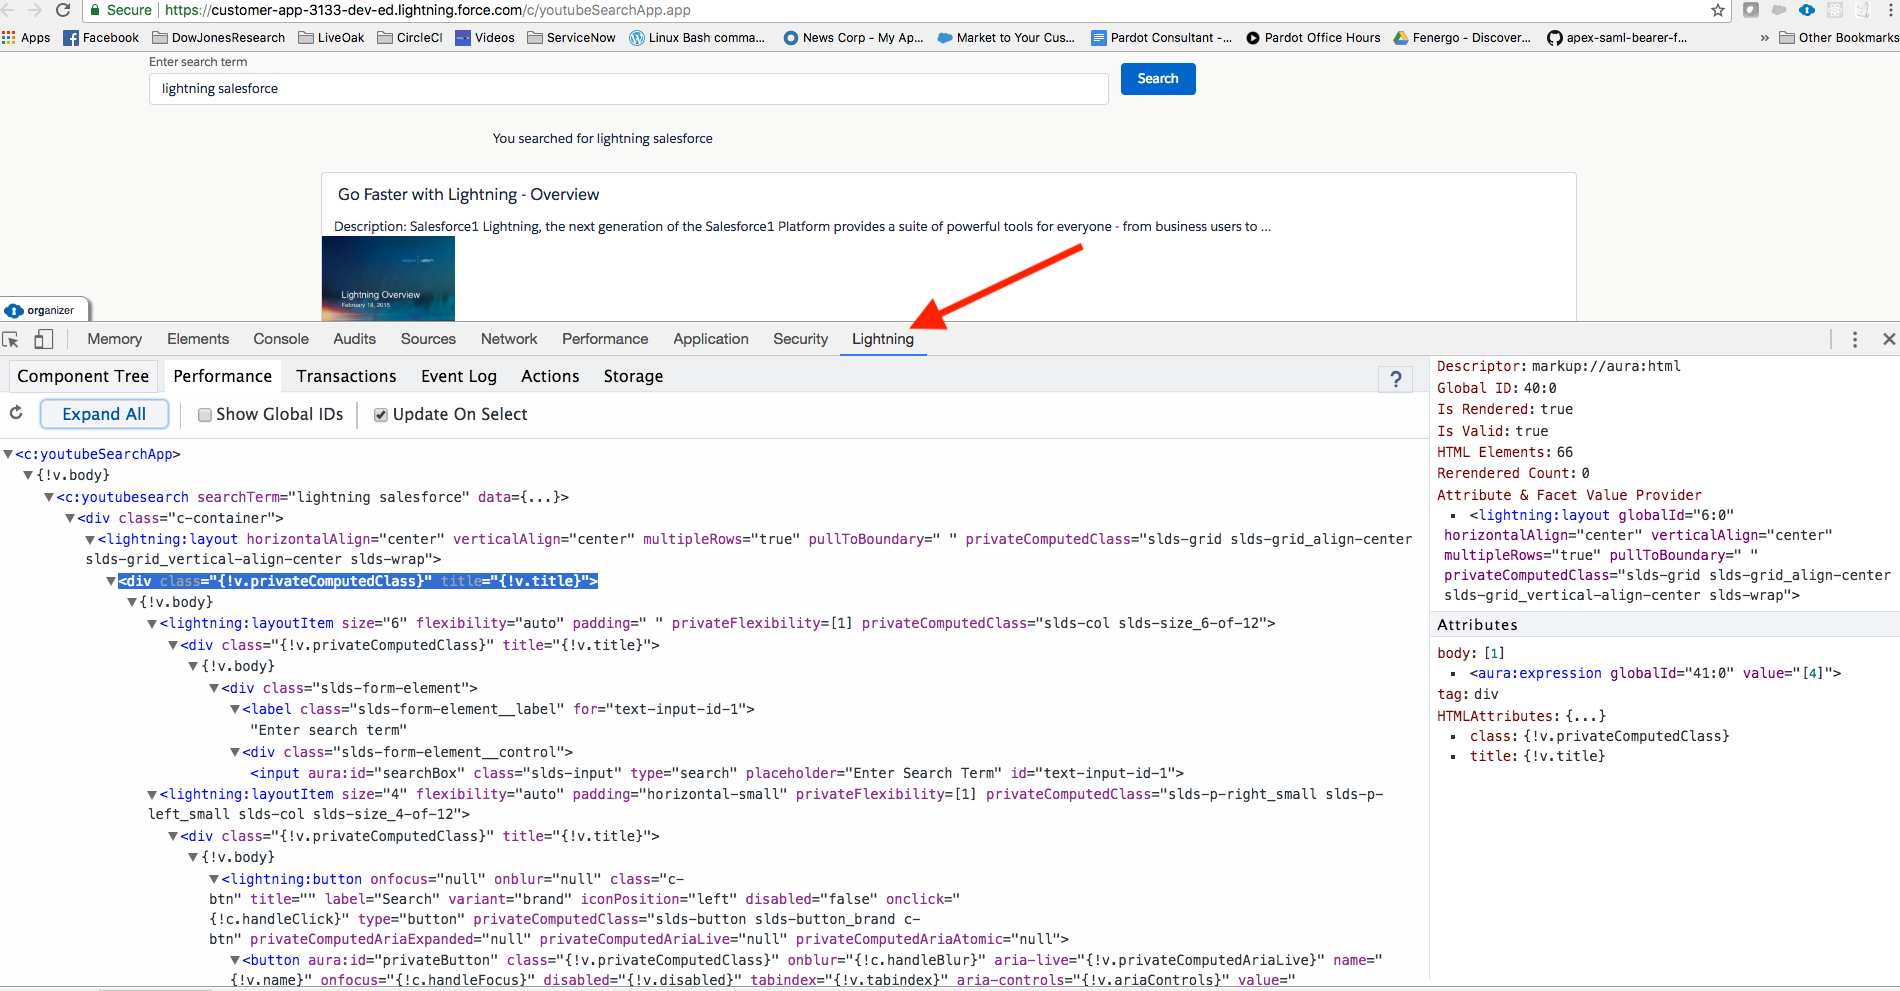Screen dimensions: 1900x991
Task: Activate the DevTools inspect element picker
Action: point(11,340)
